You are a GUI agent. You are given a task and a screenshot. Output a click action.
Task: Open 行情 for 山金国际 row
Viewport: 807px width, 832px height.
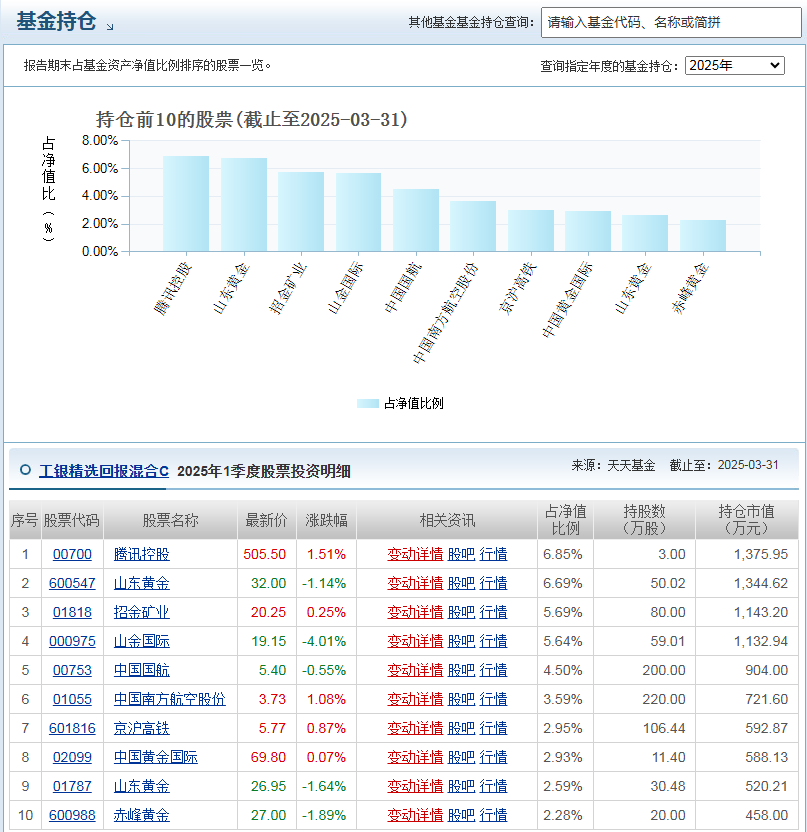coord(493,641)
